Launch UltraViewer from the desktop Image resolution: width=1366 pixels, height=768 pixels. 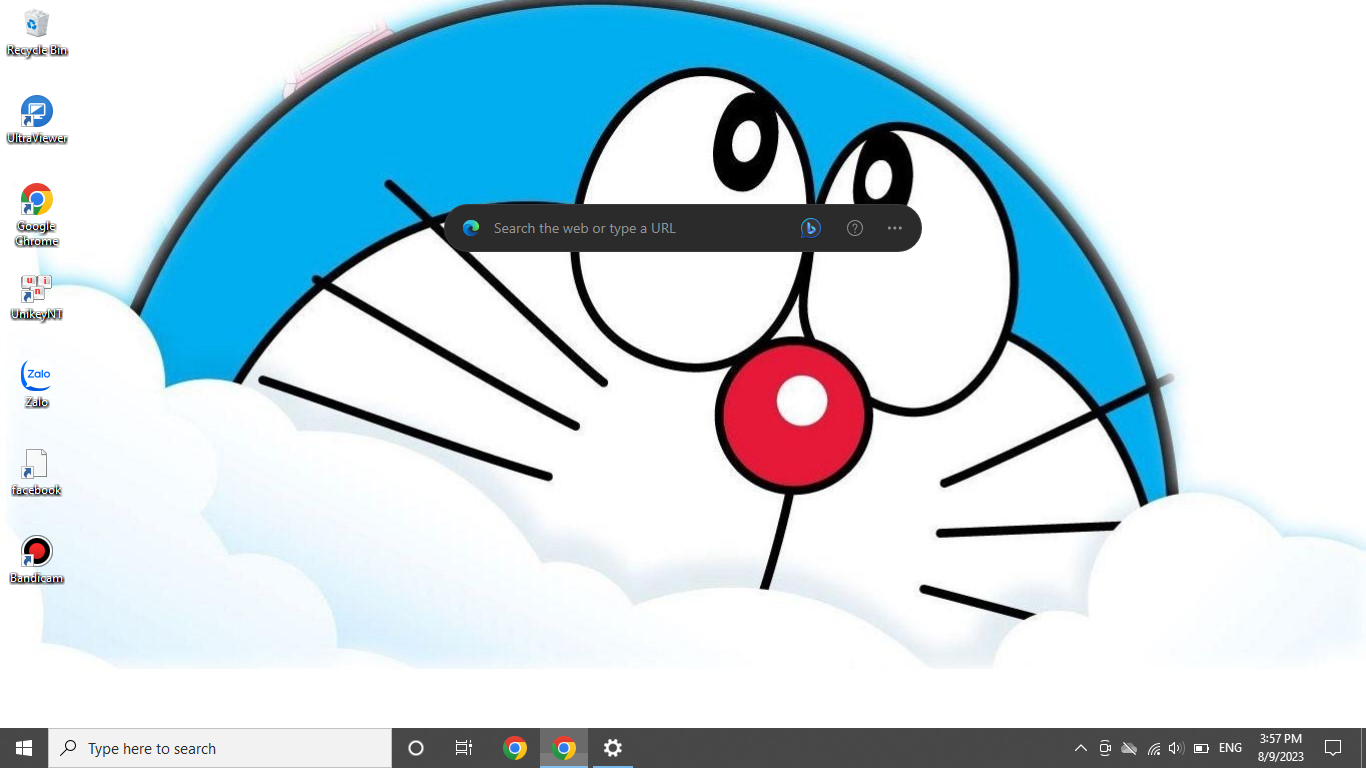(x=37, y=119)
